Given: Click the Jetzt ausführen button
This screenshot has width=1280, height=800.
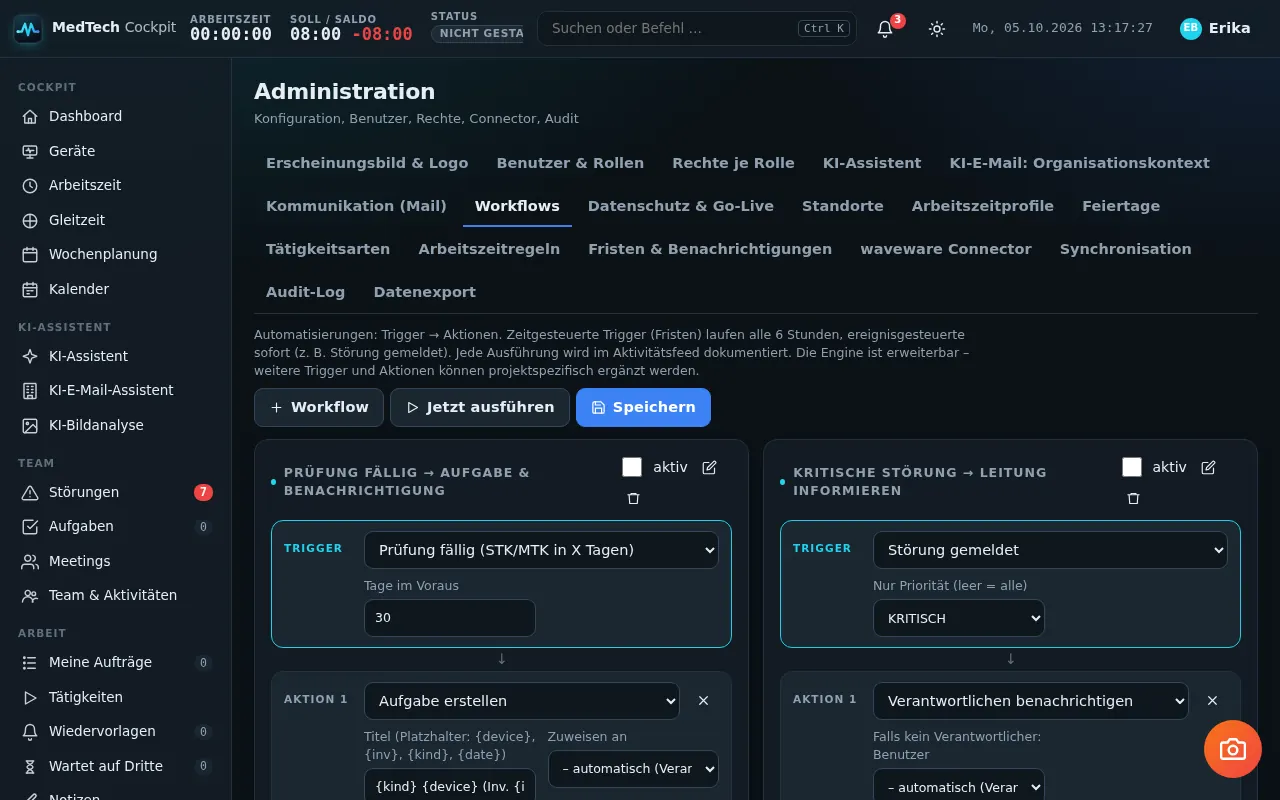Looking at the screenshot, I should [x=480, y=407].
